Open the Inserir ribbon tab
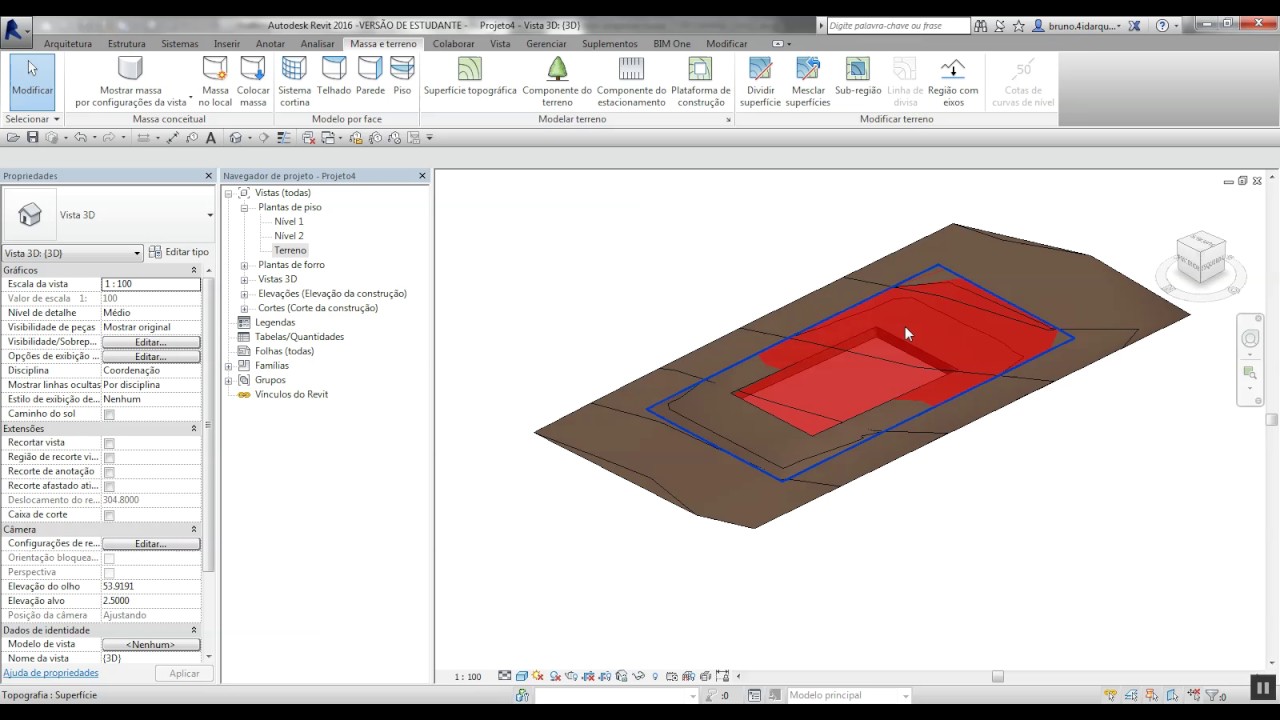 point(227,44)
